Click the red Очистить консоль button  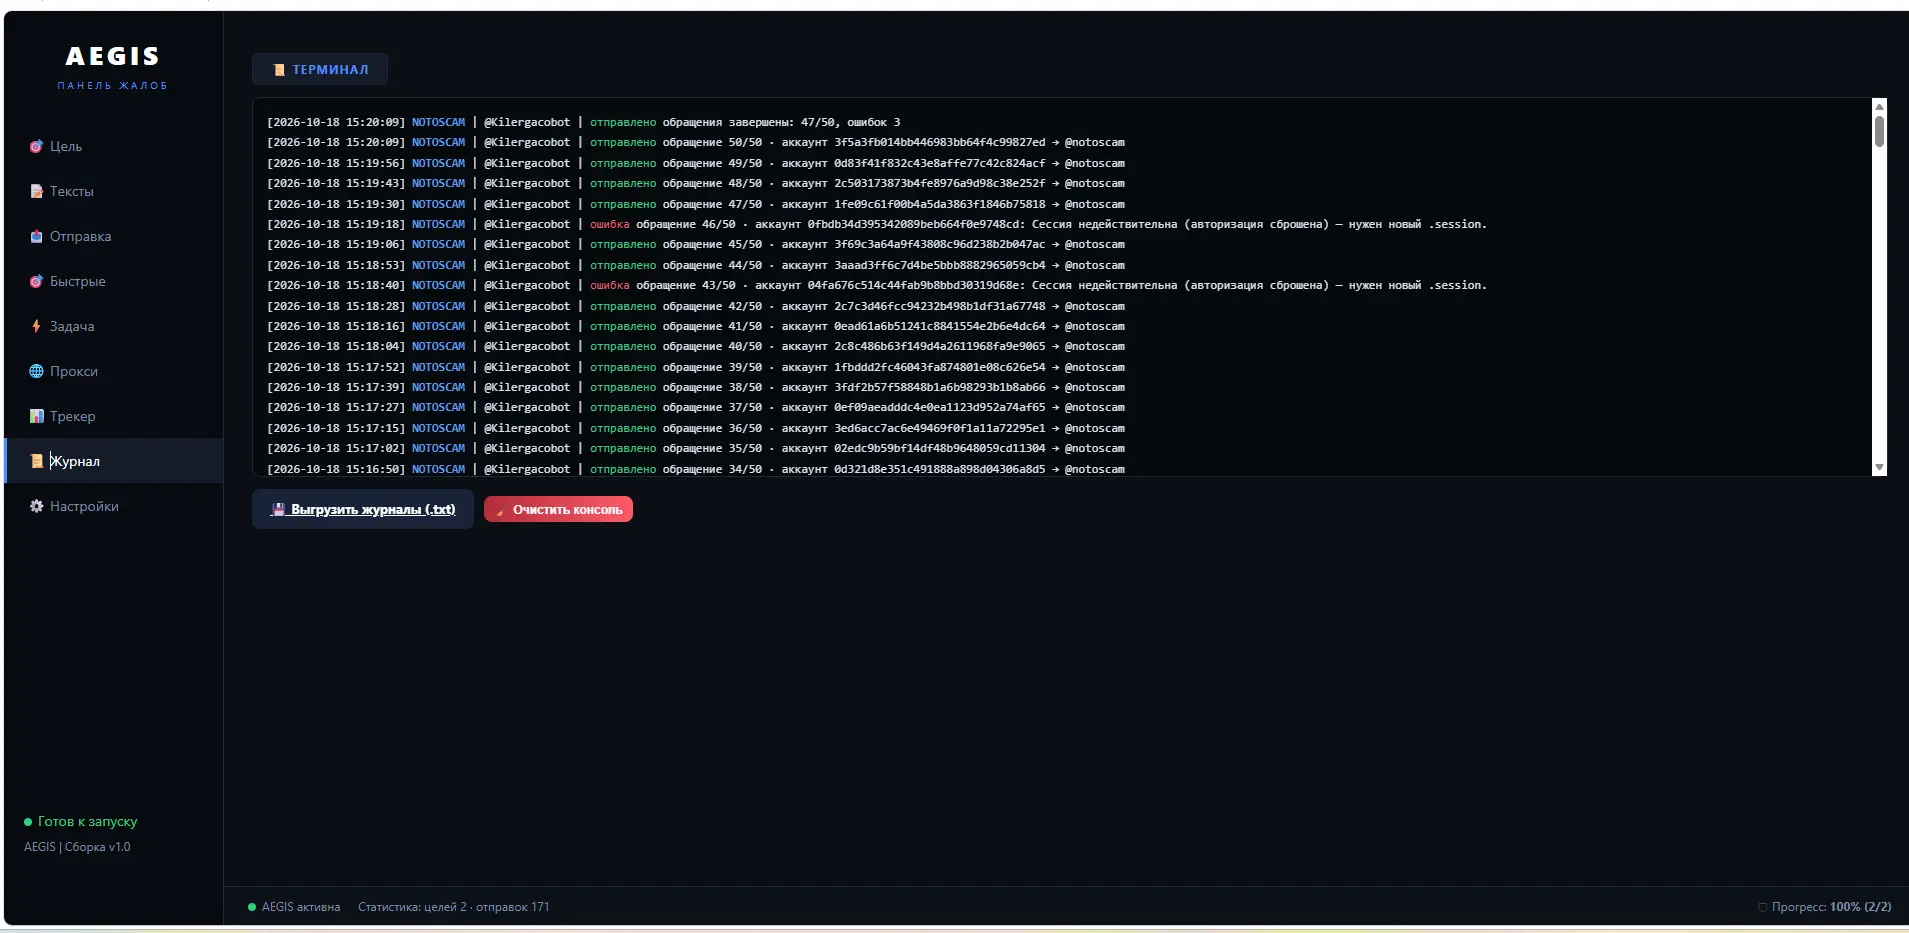tap(558, 509)
